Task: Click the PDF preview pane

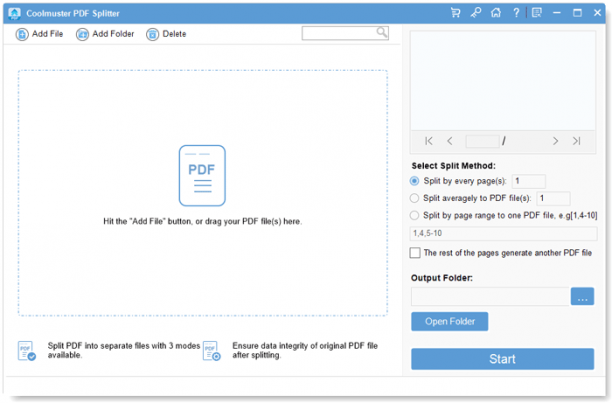Action: 503,80
